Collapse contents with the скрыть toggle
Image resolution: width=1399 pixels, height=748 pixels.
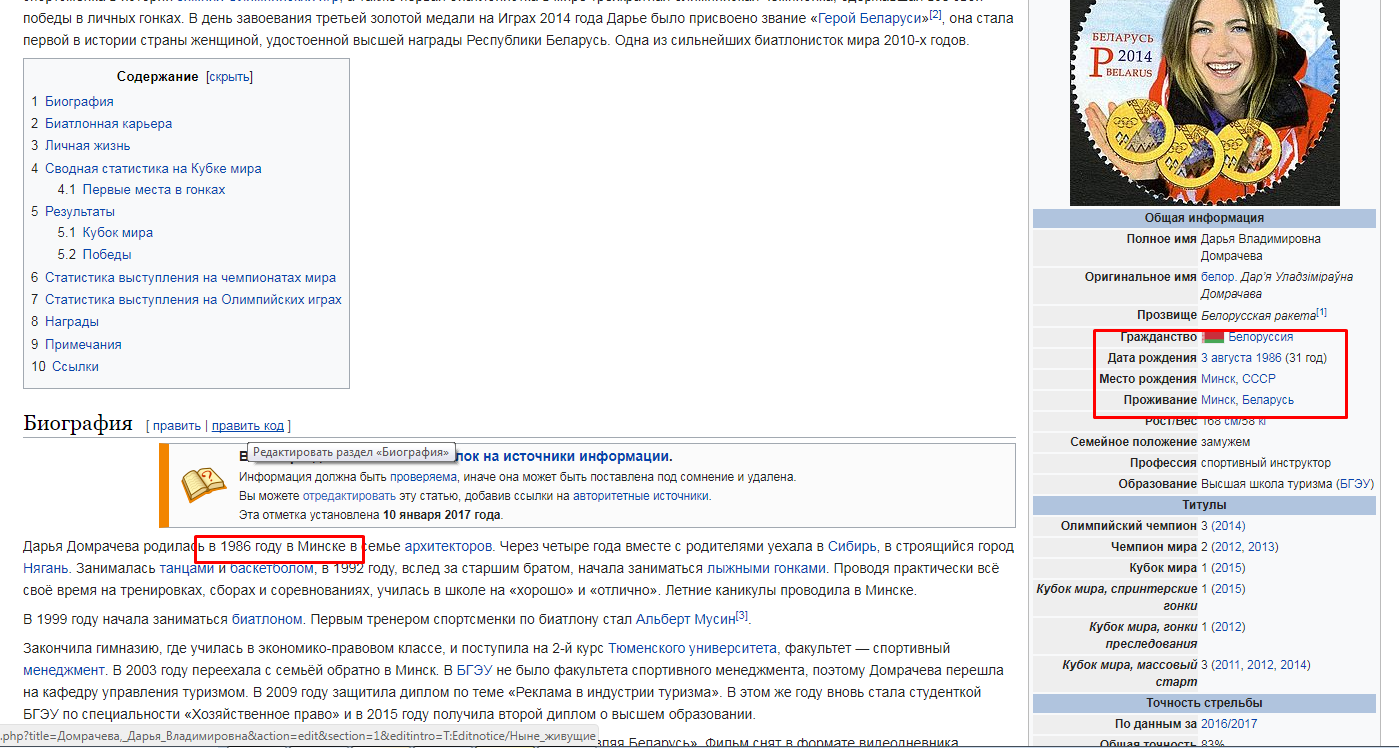[x=230, y=77]
